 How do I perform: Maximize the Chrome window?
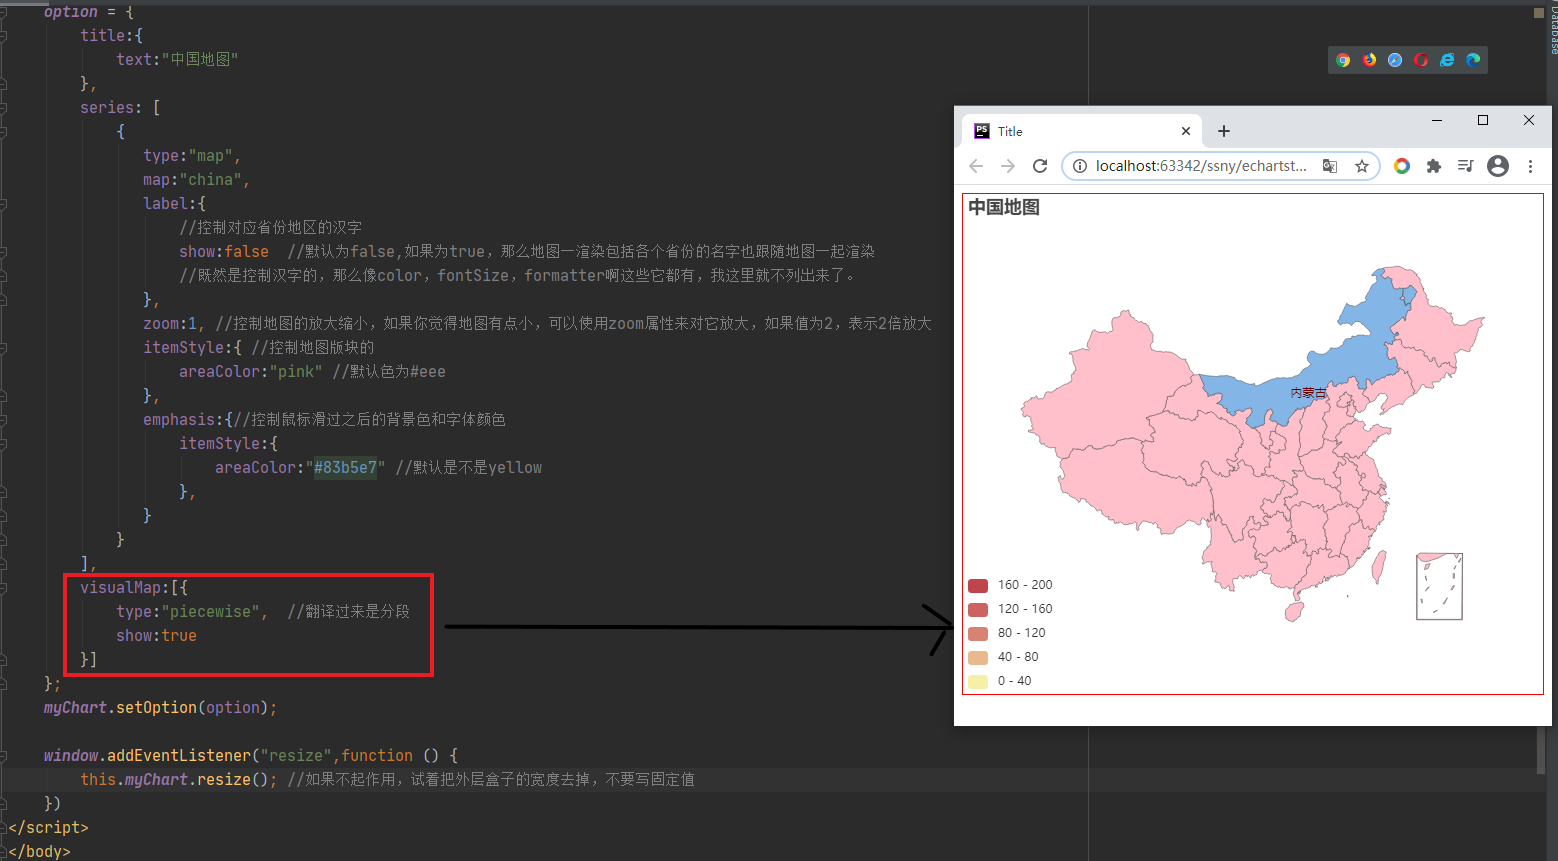(x=1483, y=120)
